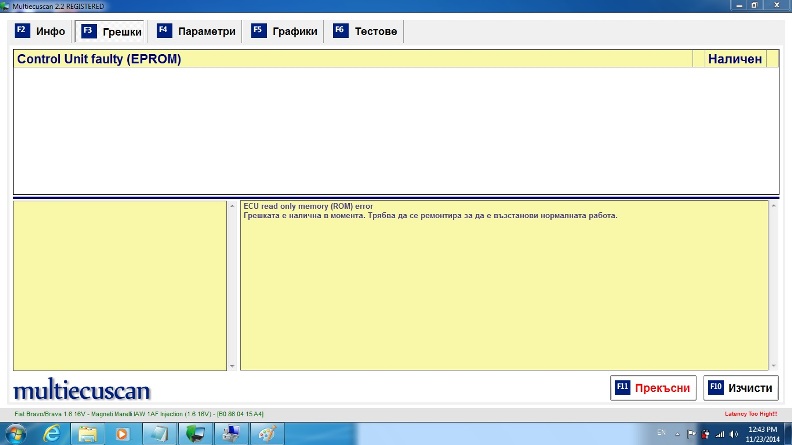Viewport: 792px width, 445px height.
Task: Show hidden system tray icons
Action: coord(678,434)
